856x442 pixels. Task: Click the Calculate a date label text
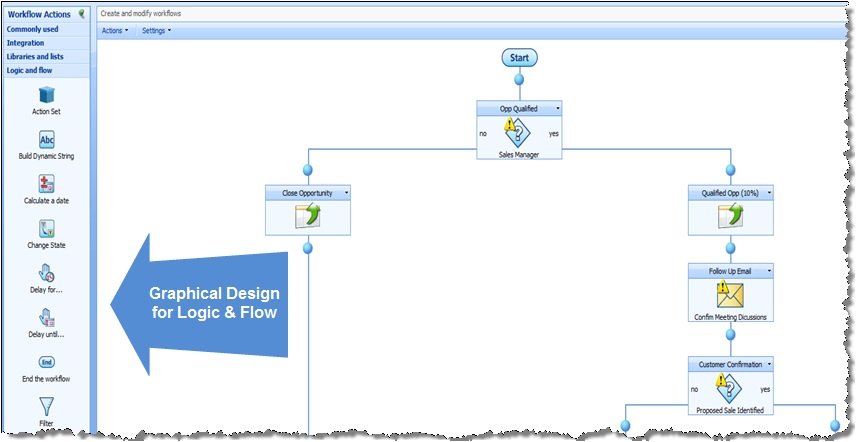[x=46, y=201]
